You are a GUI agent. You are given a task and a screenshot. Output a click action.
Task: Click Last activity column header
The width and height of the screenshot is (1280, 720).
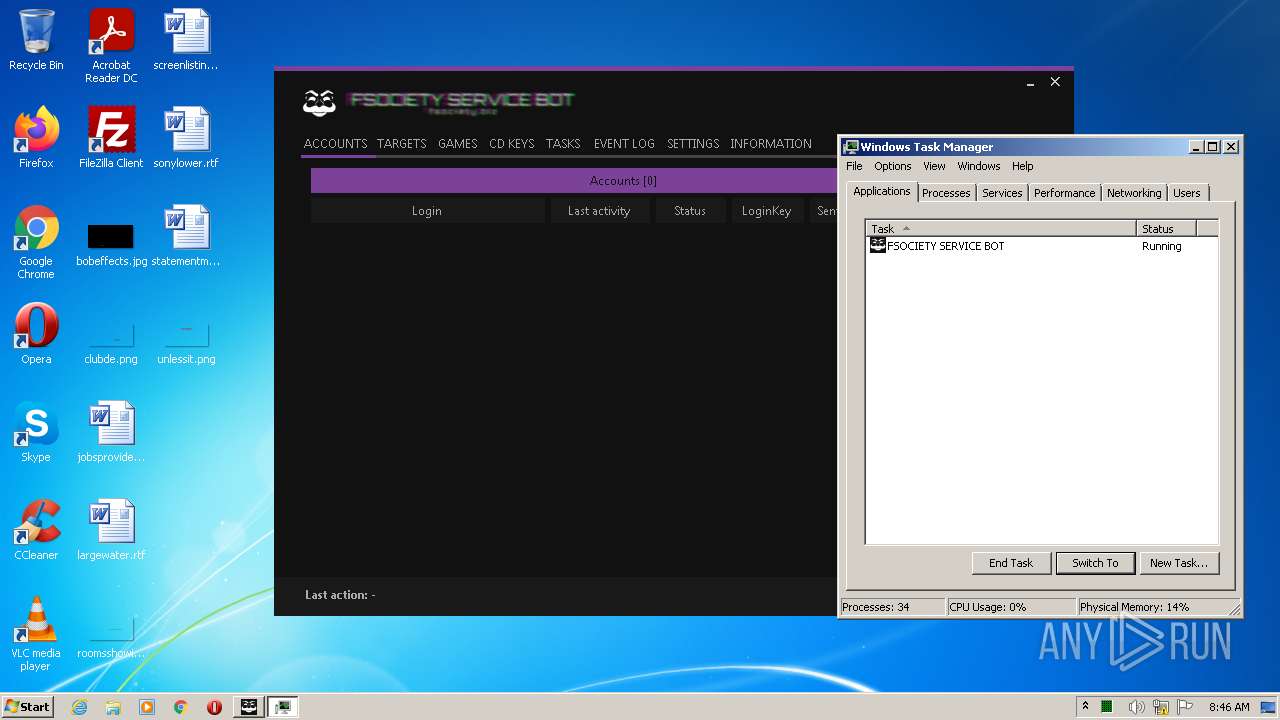tap(599, 211)
